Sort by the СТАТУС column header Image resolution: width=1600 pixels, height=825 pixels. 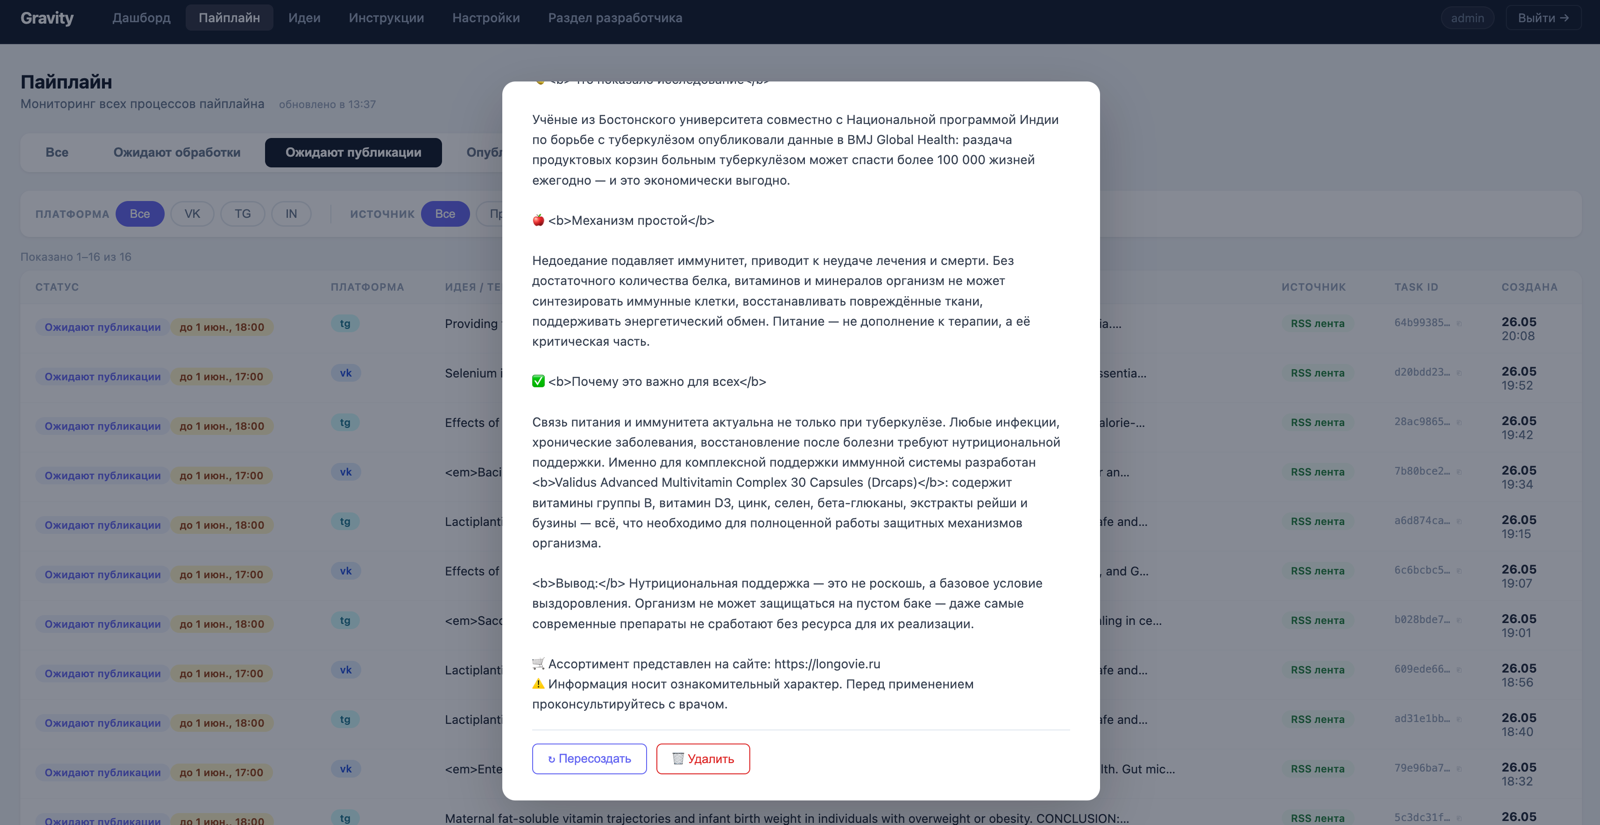[57, 287]
